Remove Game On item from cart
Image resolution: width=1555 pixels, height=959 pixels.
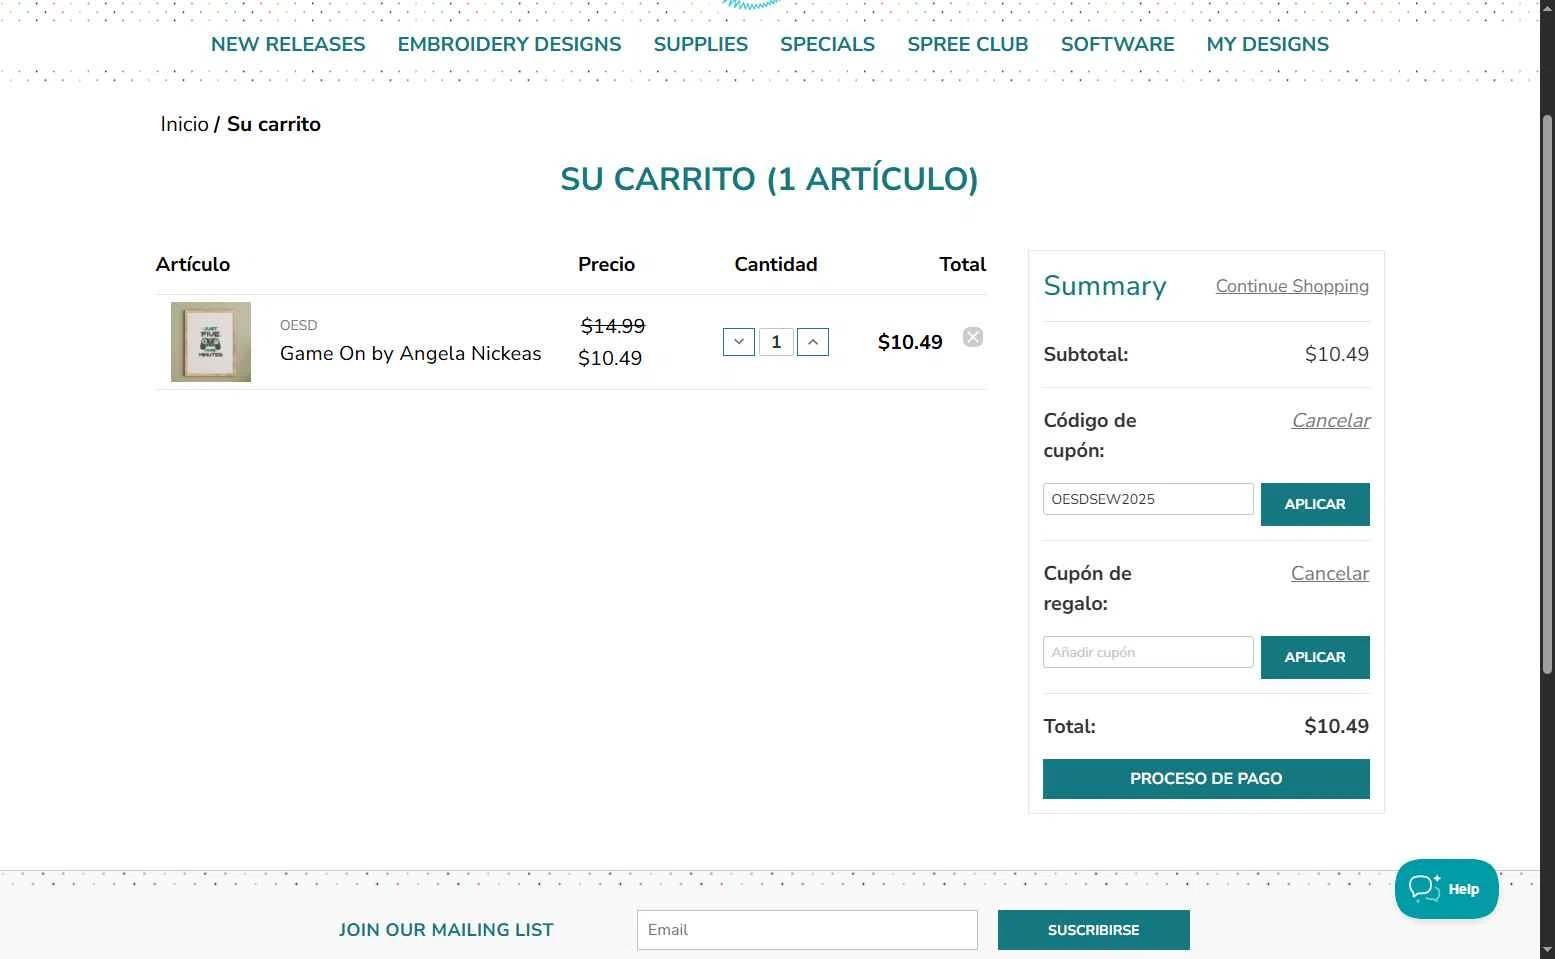(973, 337)
